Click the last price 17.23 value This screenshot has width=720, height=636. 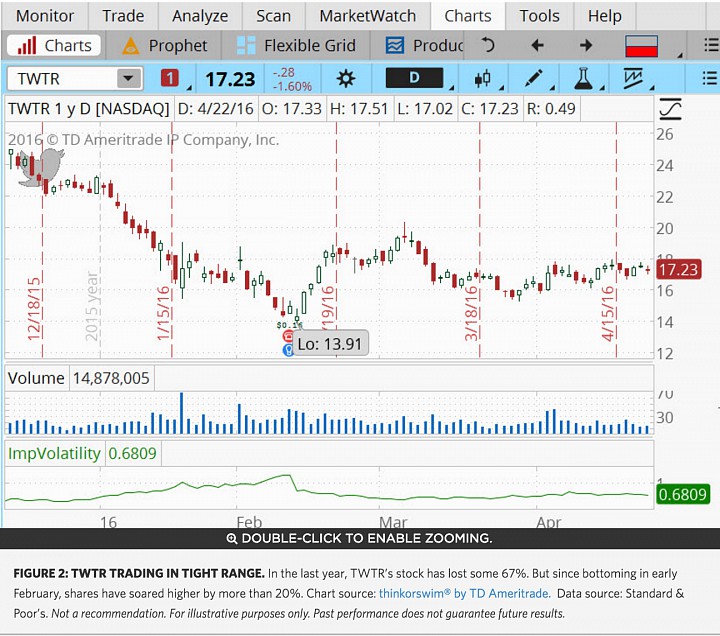pyautogui.click(x=230, y=79)
